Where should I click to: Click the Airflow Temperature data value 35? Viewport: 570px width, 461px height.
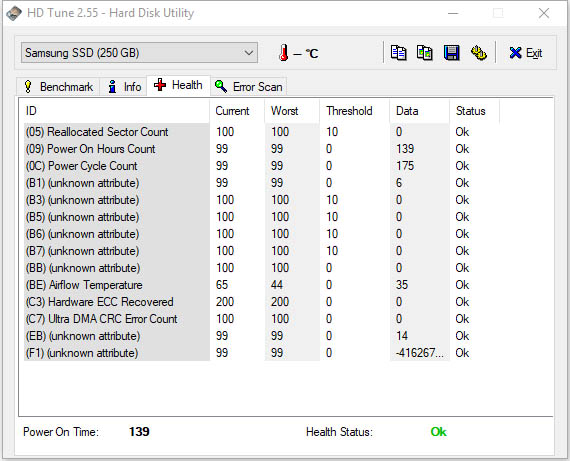coord(402,285)
